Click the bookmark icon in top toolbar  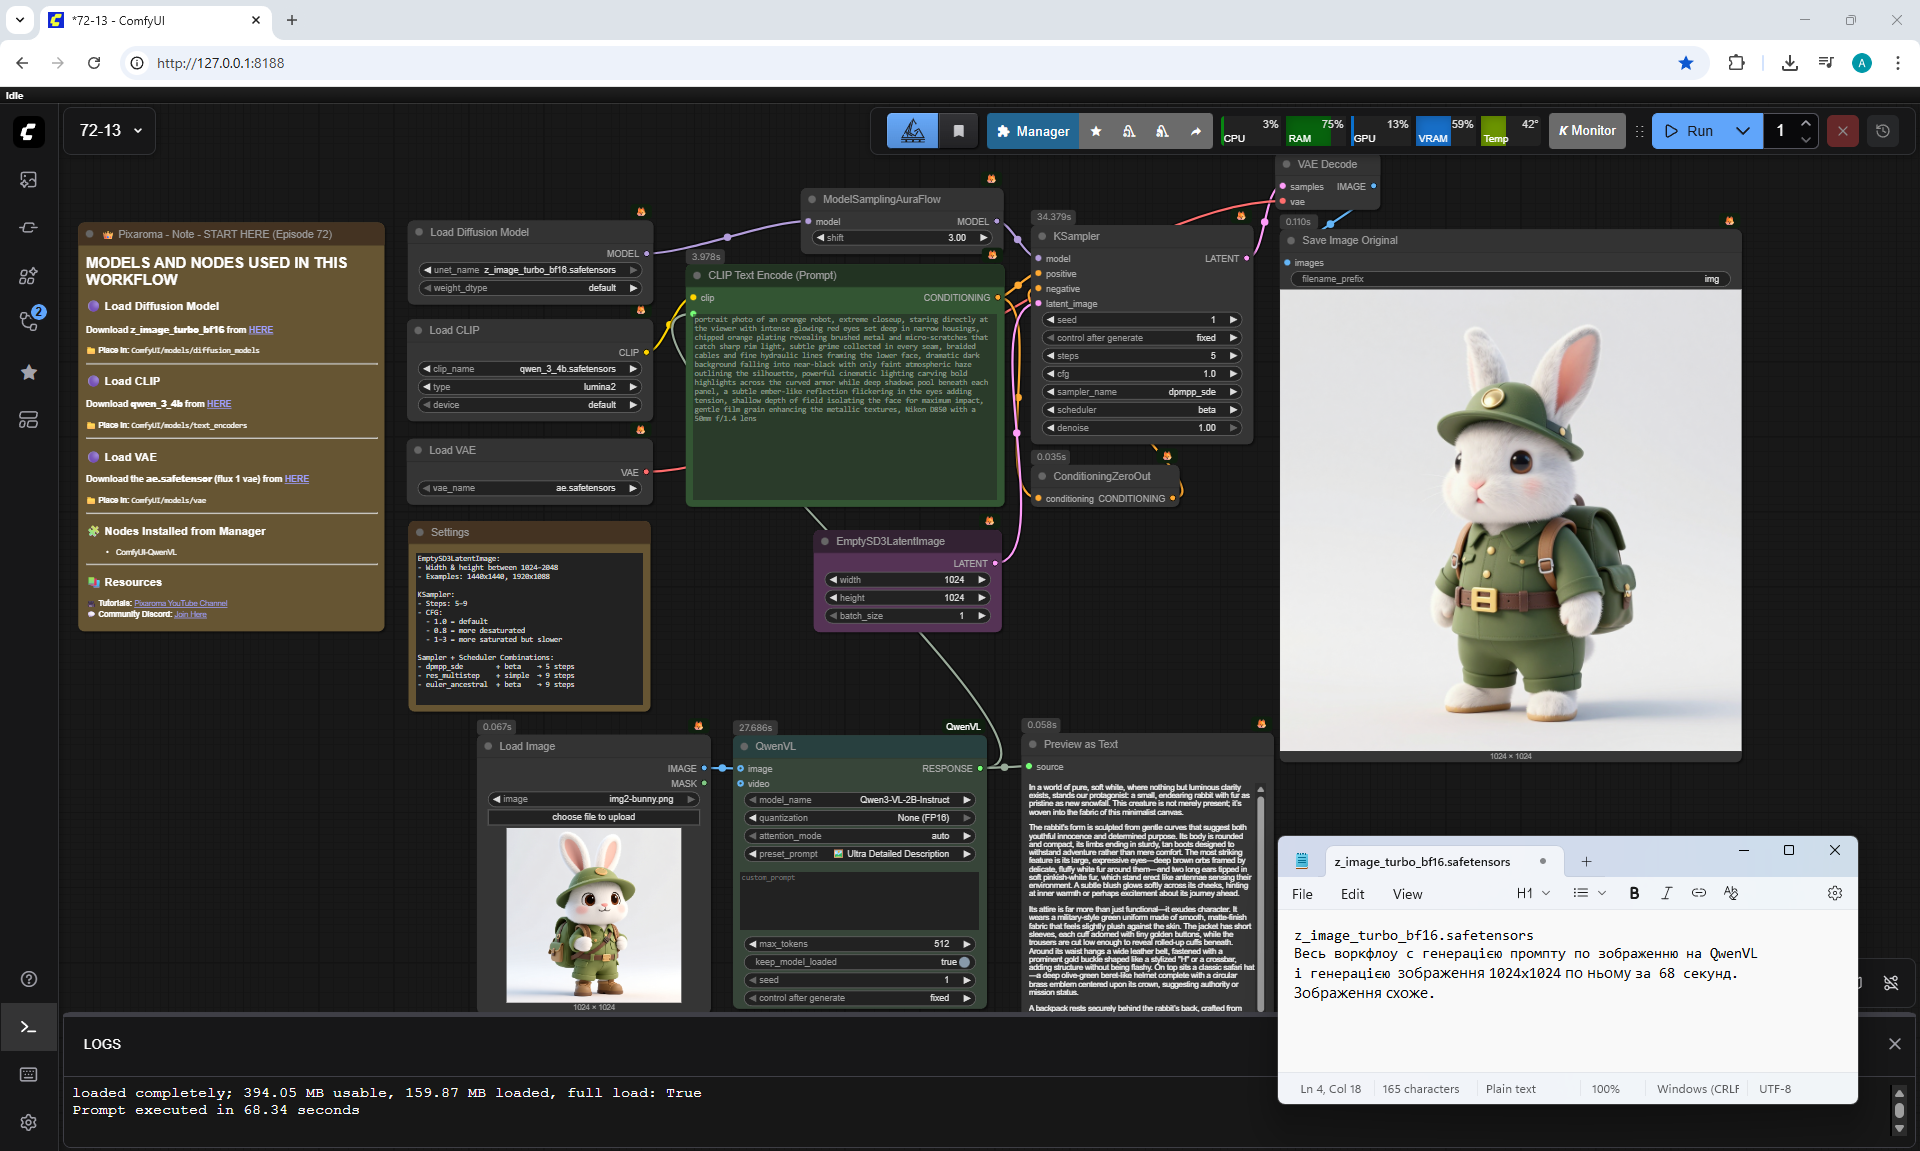click(958, 131)
